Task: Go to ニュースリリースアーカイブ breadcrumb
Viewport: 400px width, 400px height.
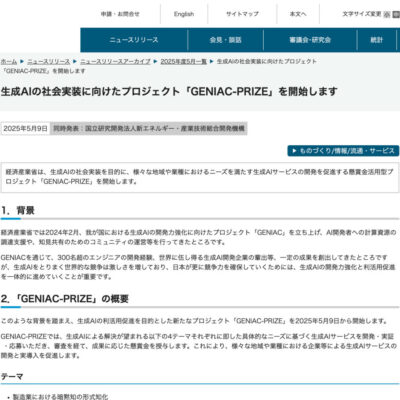Action: (115, 62)
